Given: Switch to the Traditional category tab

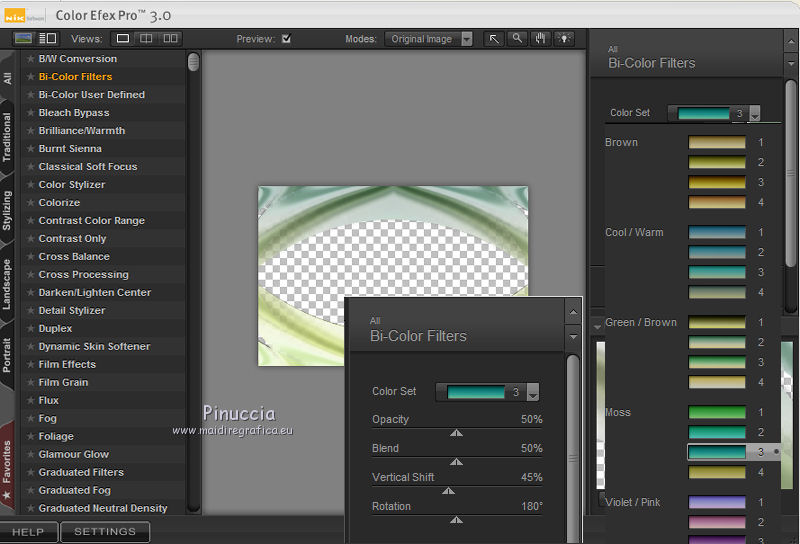Looking at the screenshot, I should point(7,137).
